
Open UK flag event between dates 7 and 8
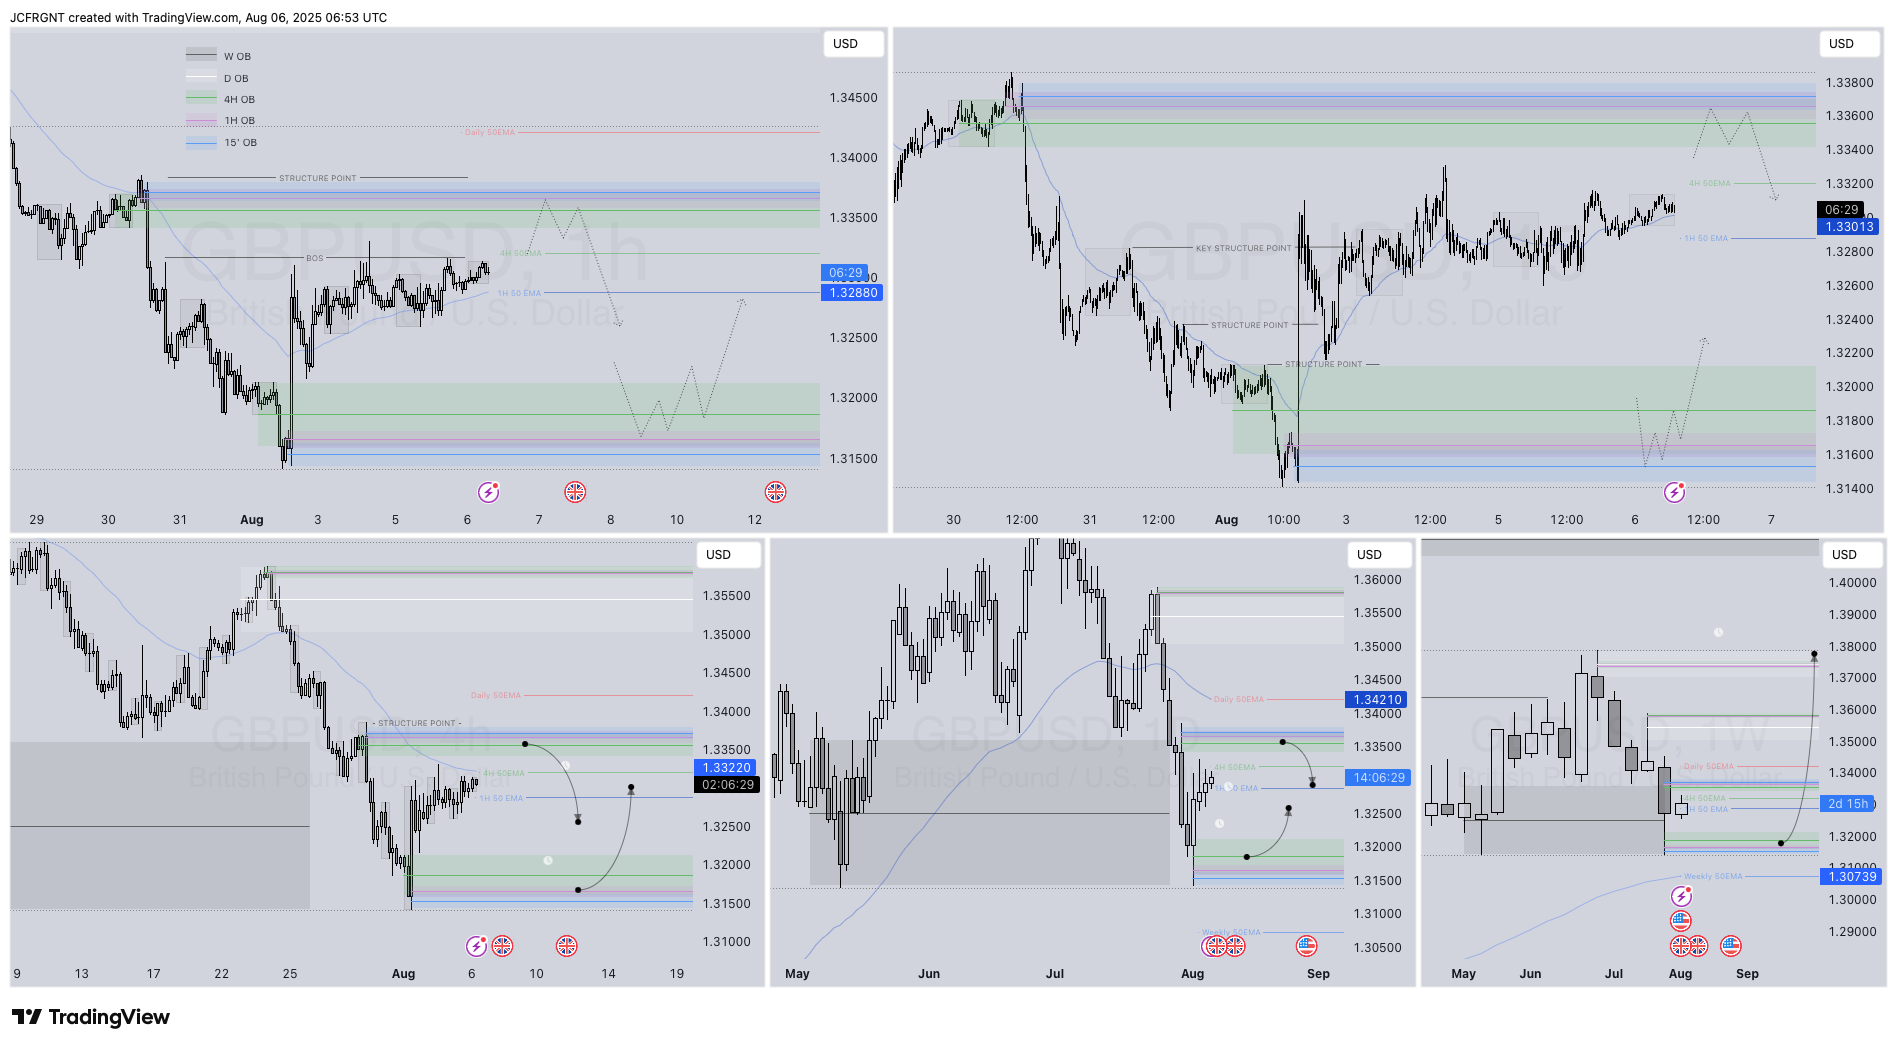click(x=575, y=492)
